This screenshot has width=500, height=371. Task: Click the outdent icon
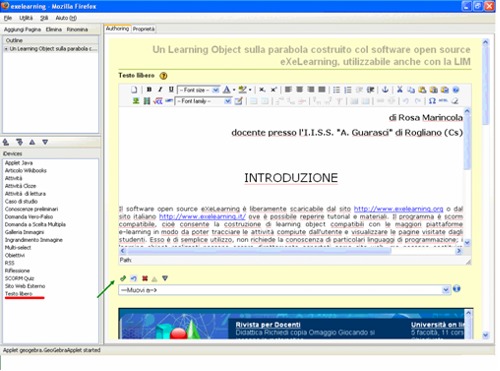(x=359, y=90)
